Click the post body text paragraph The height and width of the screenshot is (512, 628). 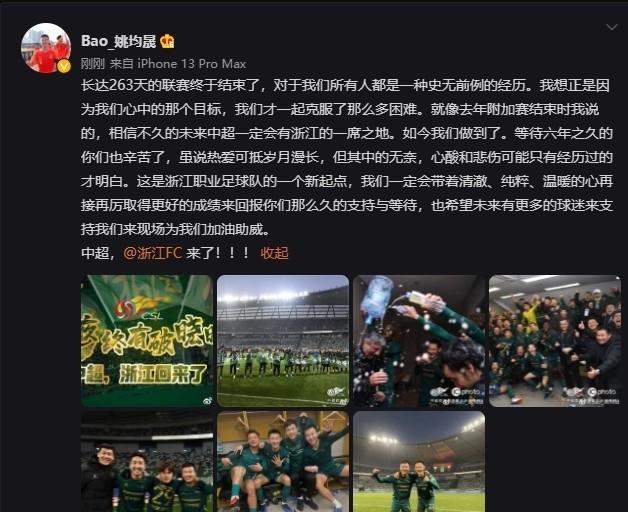347,157
